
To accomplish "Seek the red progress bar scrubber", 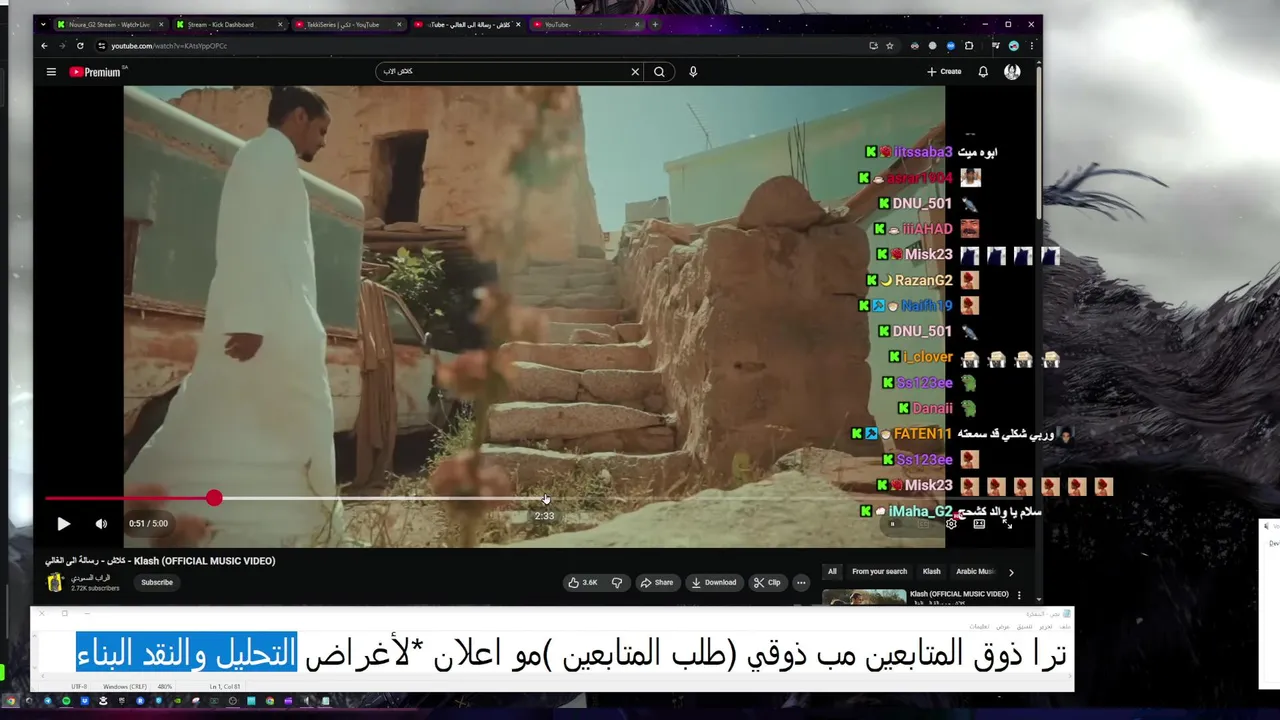I will pyautogui.click(x=214, y=498).
